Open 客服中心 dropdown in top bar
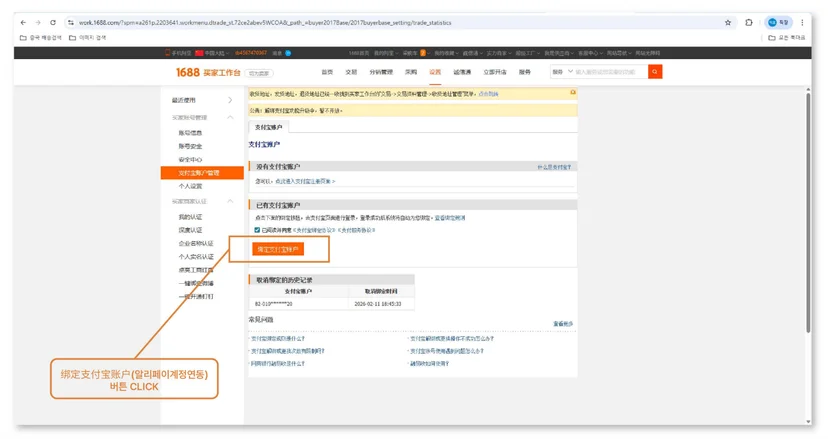 coord(590,53)
